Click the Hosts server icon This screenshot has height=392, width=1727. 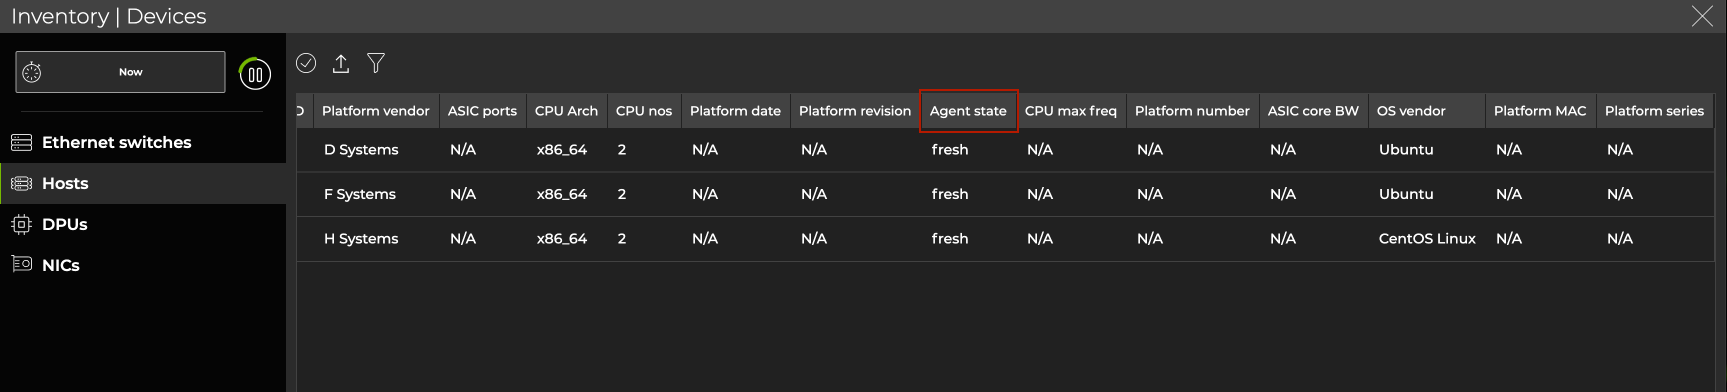[21, 183]
